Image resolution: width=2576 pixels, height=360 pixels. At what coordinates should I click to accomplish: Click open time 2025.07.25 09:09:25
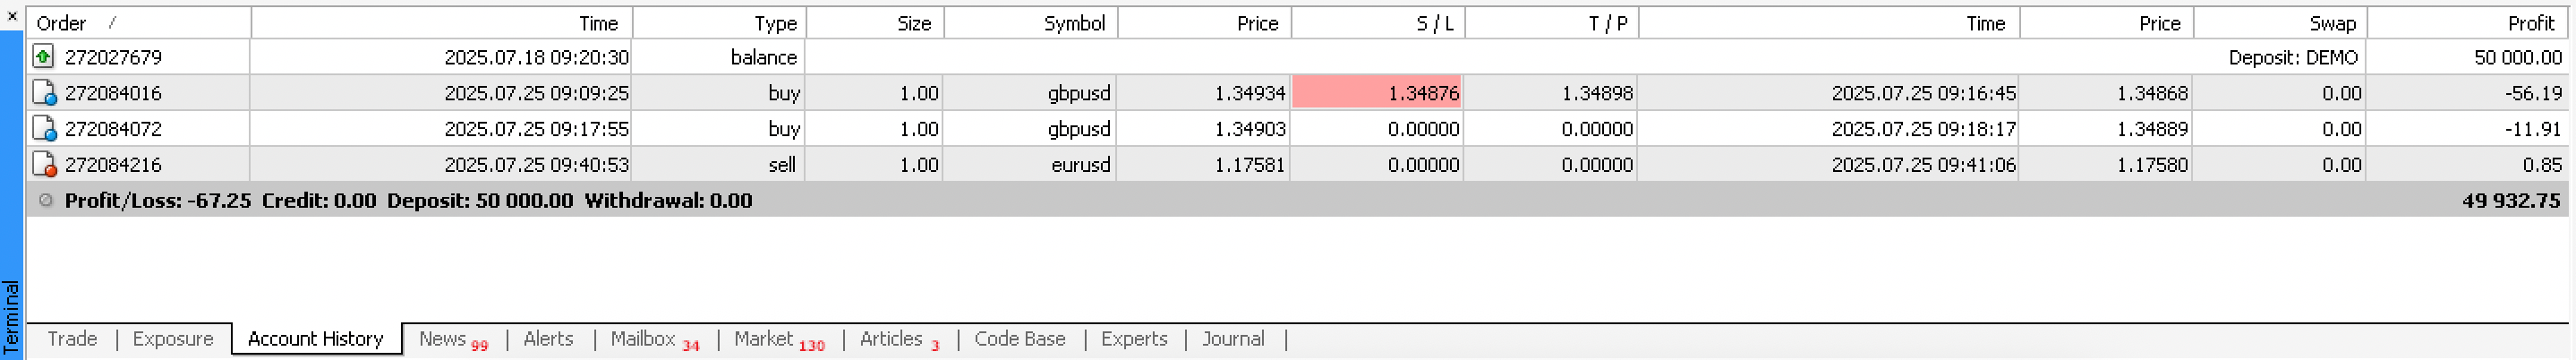click(536, 93)
